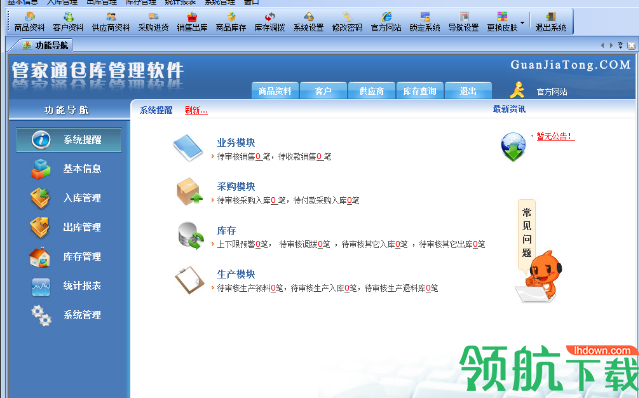Open 商品资料 from the top toolbar

tap(29, 22)
